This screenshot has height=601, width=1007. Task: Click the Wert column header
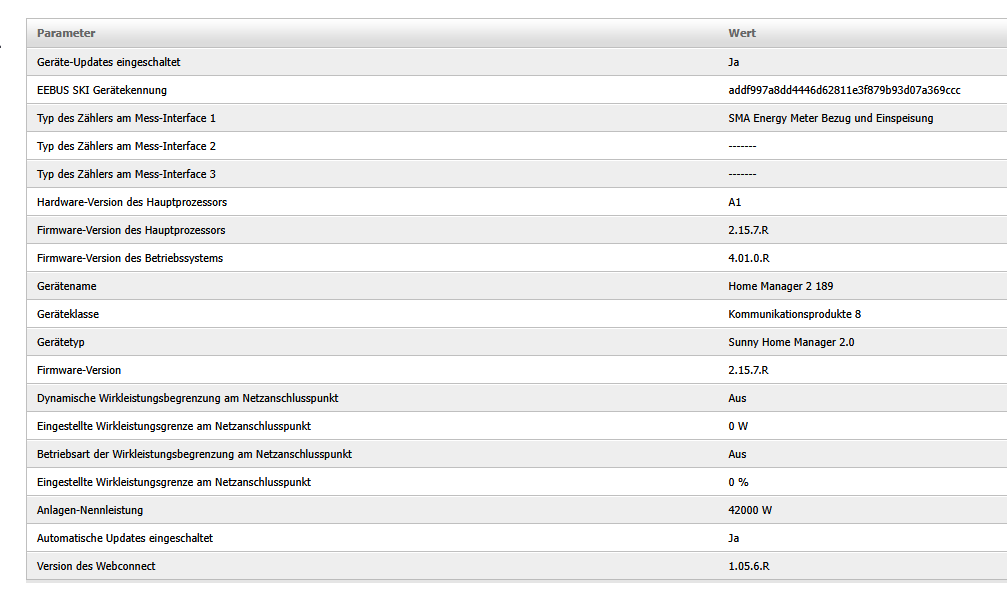click(x=741, y=33)
